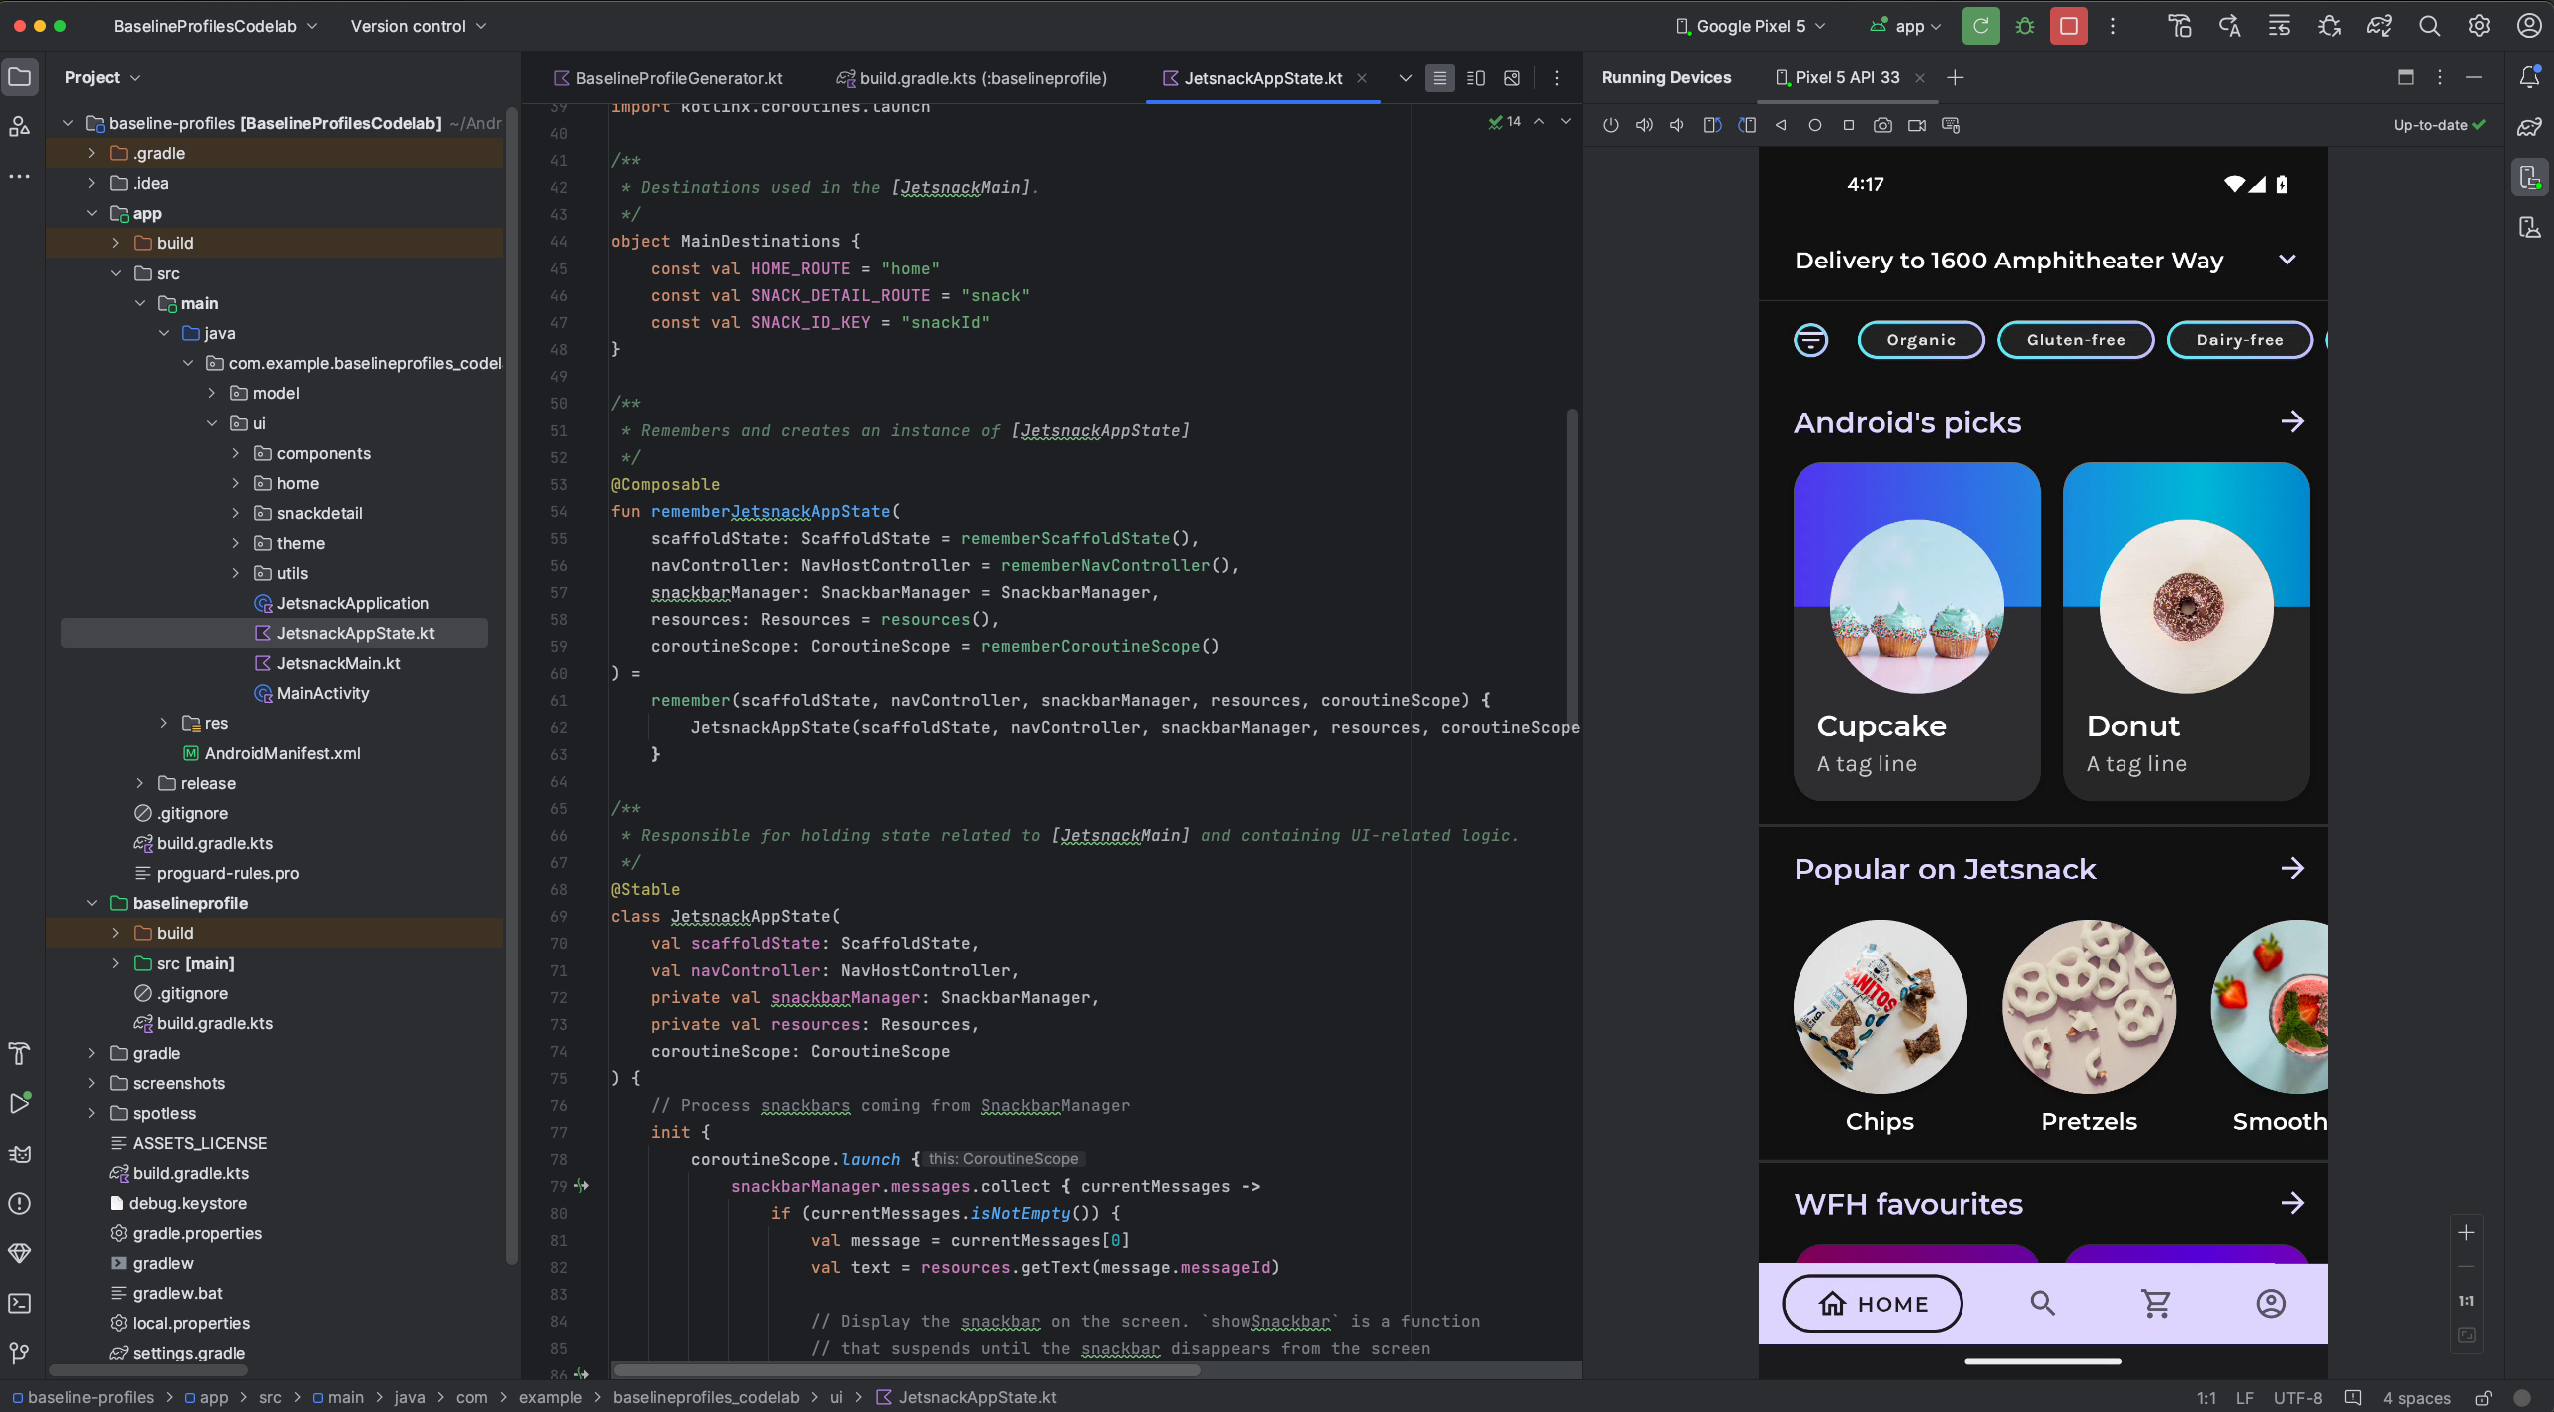The image size is (2554, 1412).
Task: Click JetsnackApplication.kt in file tree
Action: pos(351,602)
